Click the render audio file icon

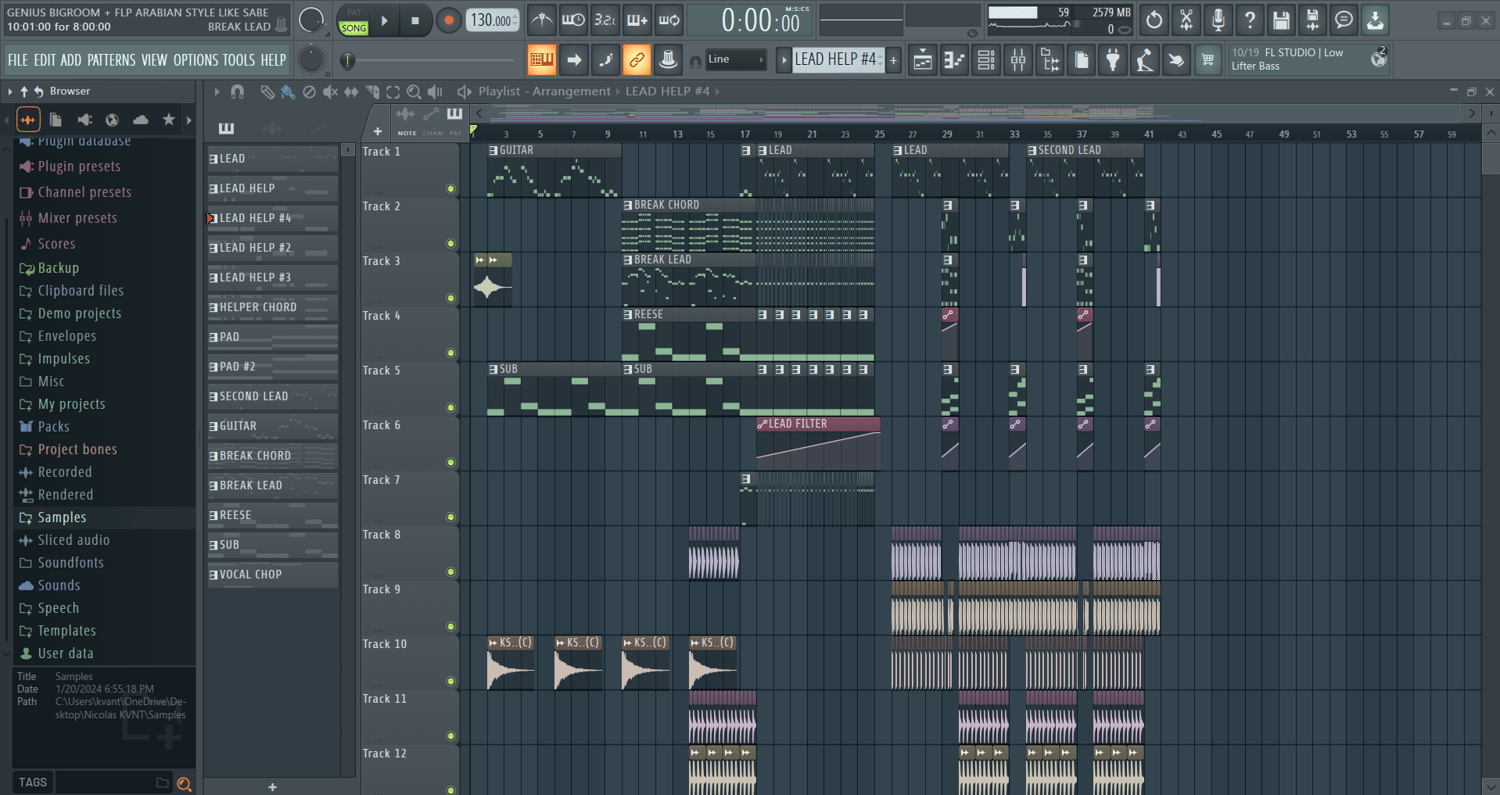pos(1313,19)
